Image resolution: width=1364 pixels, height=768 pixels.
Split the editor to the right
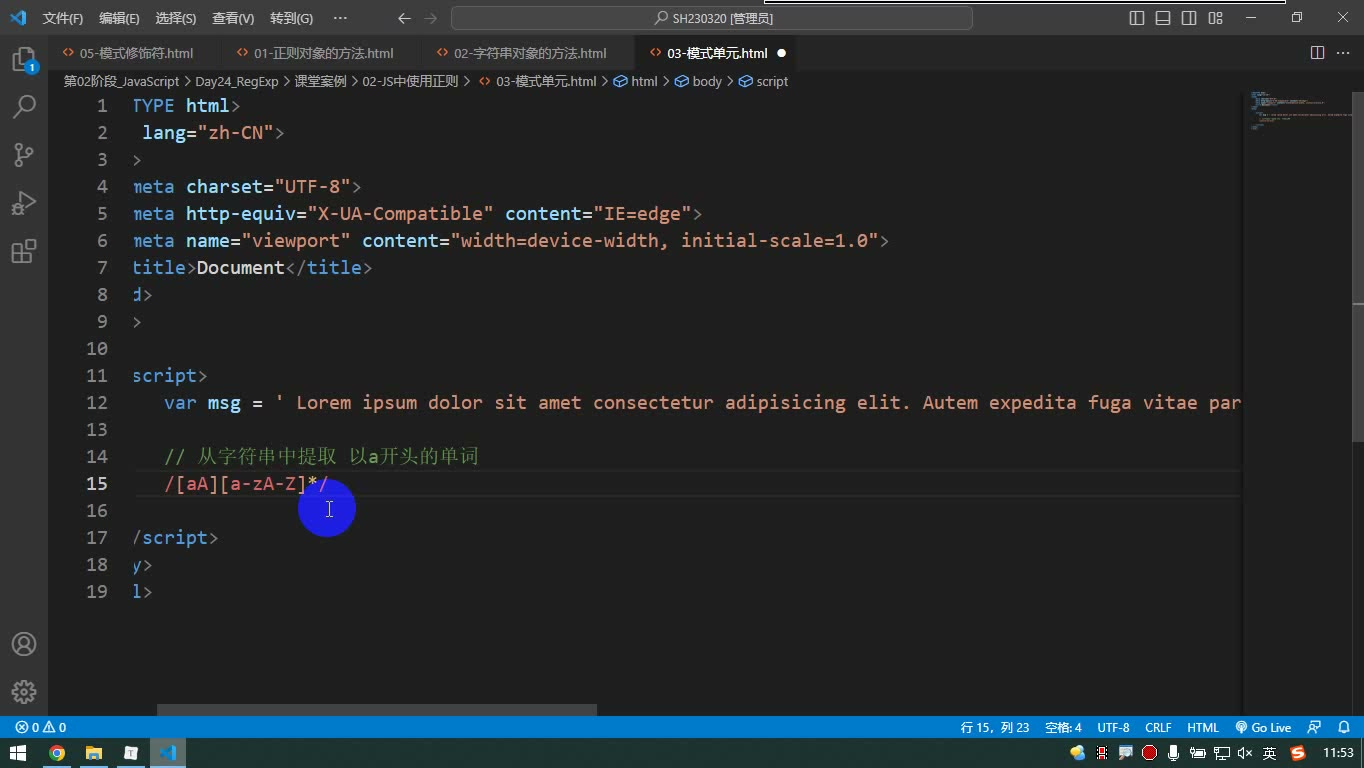point(1317,53)
